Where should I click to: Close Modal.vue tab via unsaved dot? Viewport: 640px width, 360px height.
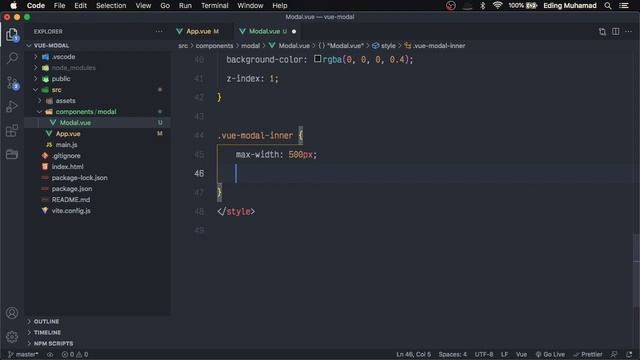click(294, 31)
